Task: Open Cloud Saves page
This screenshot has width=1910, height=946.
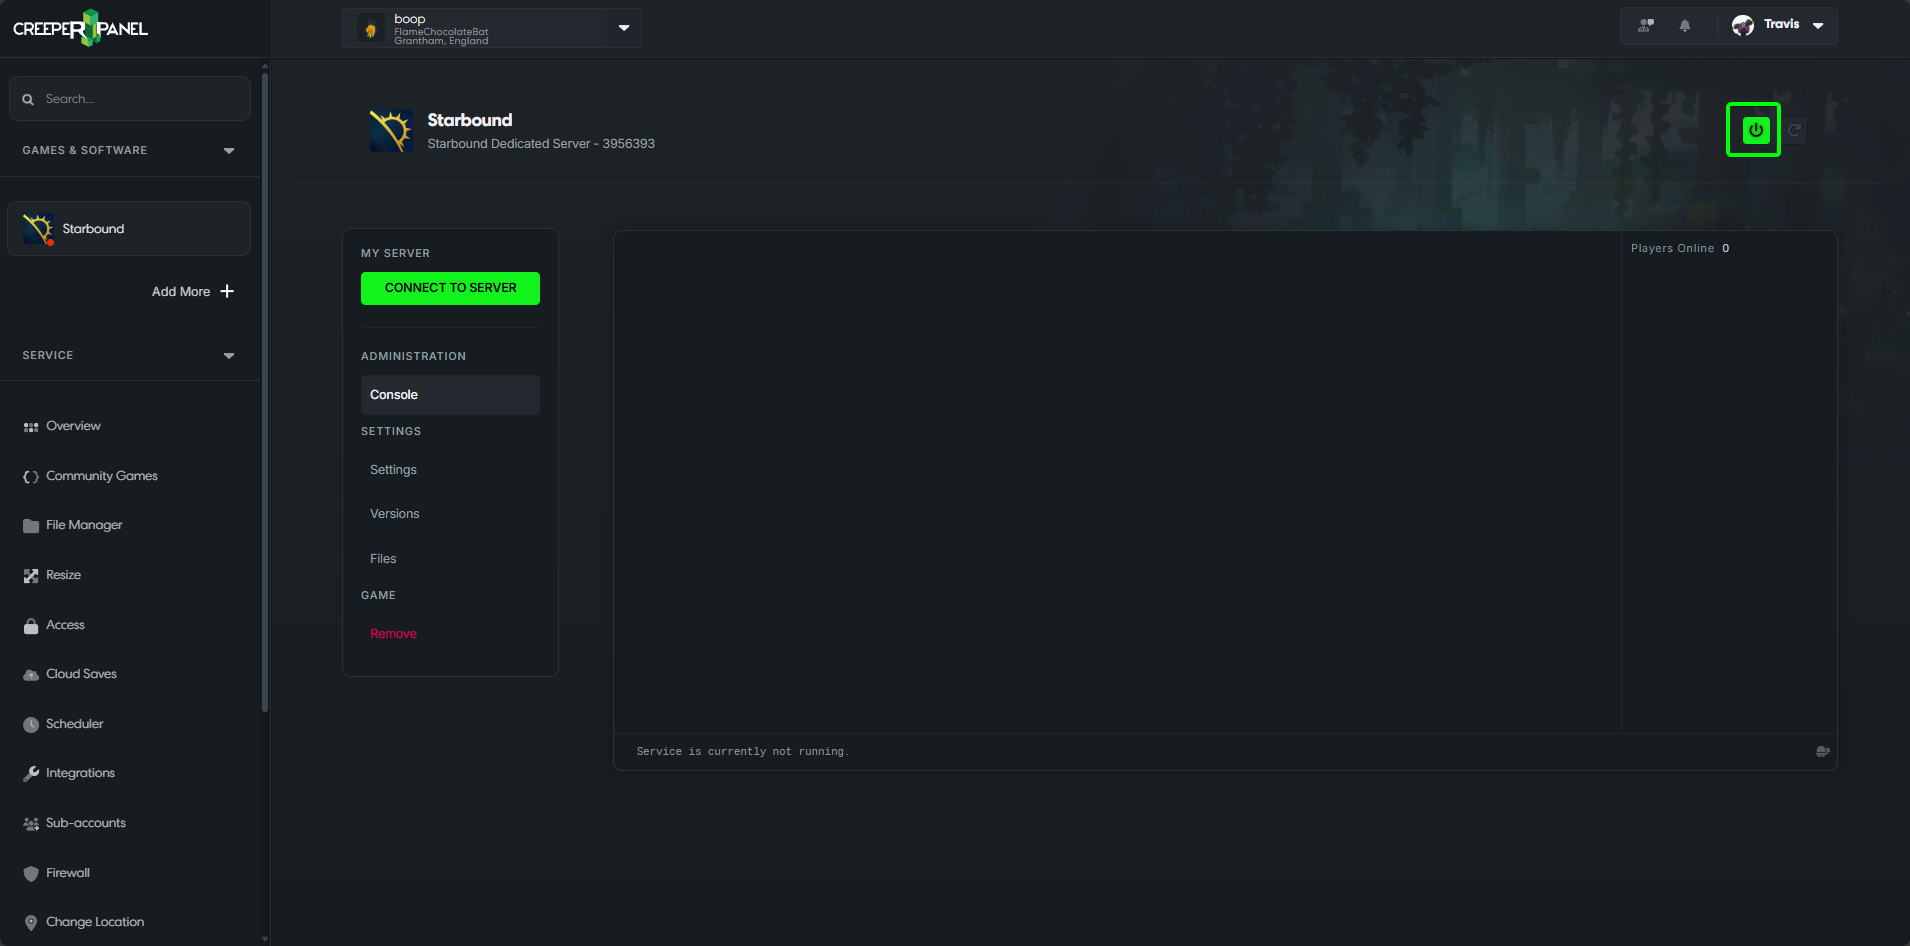Action: tap(81, 674)
